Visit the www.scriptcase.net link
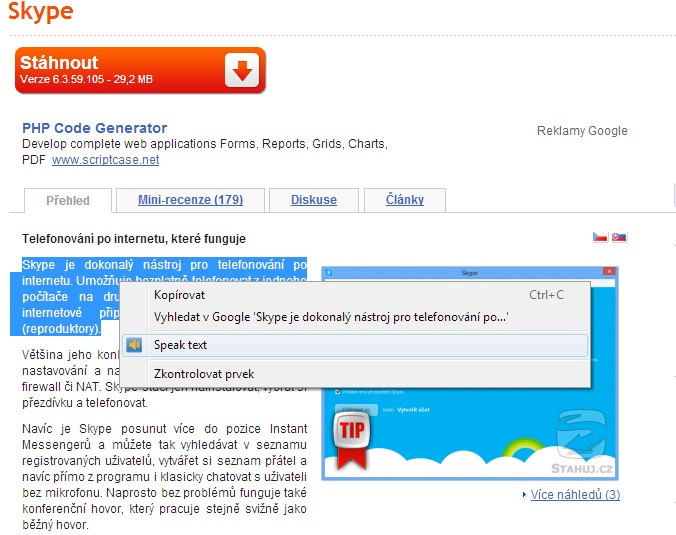 [106, 160]
